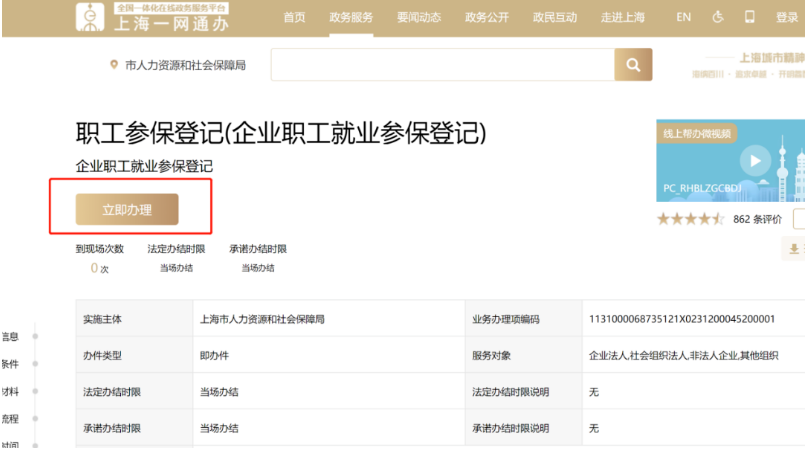Focus the search input field
The height and width of the screenshot is (452, 810).
click(x=441, y=65)
